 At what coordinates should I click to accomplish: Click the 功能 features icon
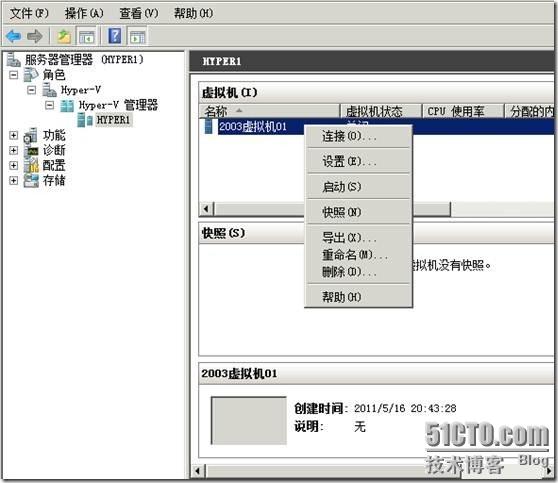[x=30, y=136]
